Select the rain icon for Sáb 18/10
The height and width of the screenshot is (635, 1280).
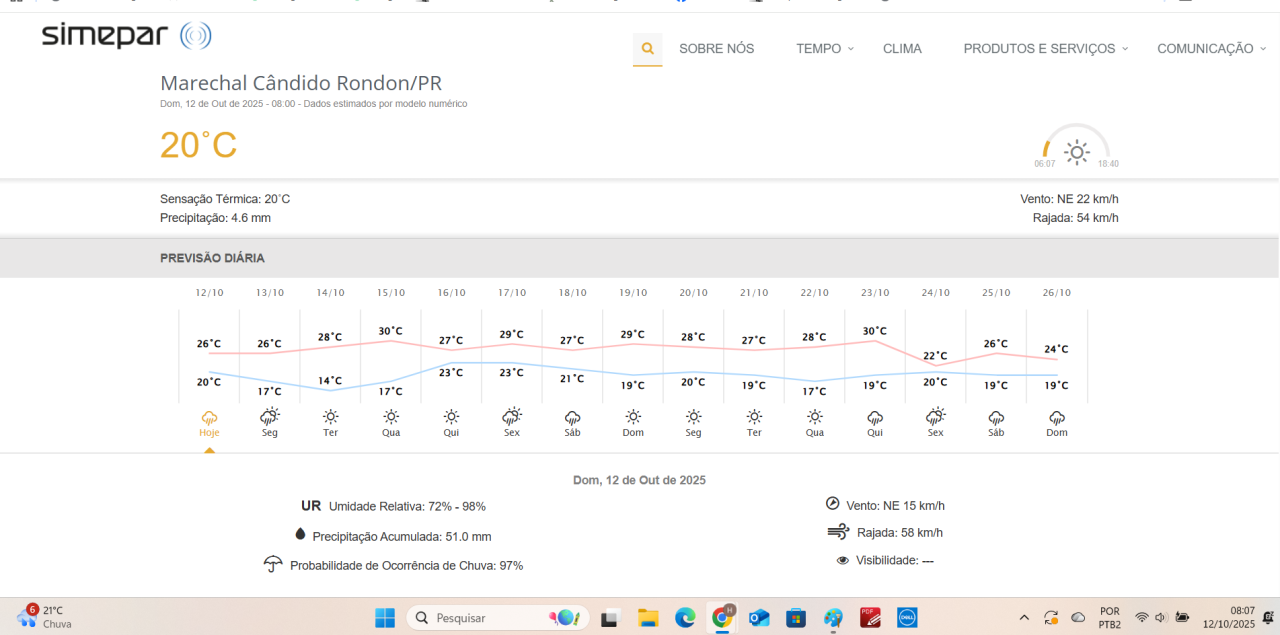[x=572, y=417]
